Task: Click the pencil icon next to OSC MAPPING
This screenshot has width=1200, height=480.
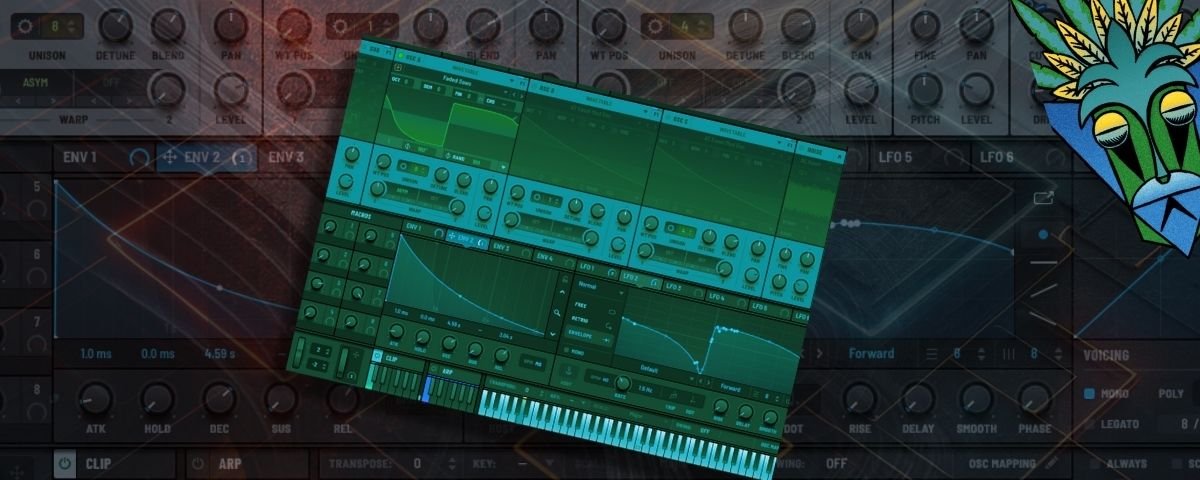Action: tap(1052, 463)
